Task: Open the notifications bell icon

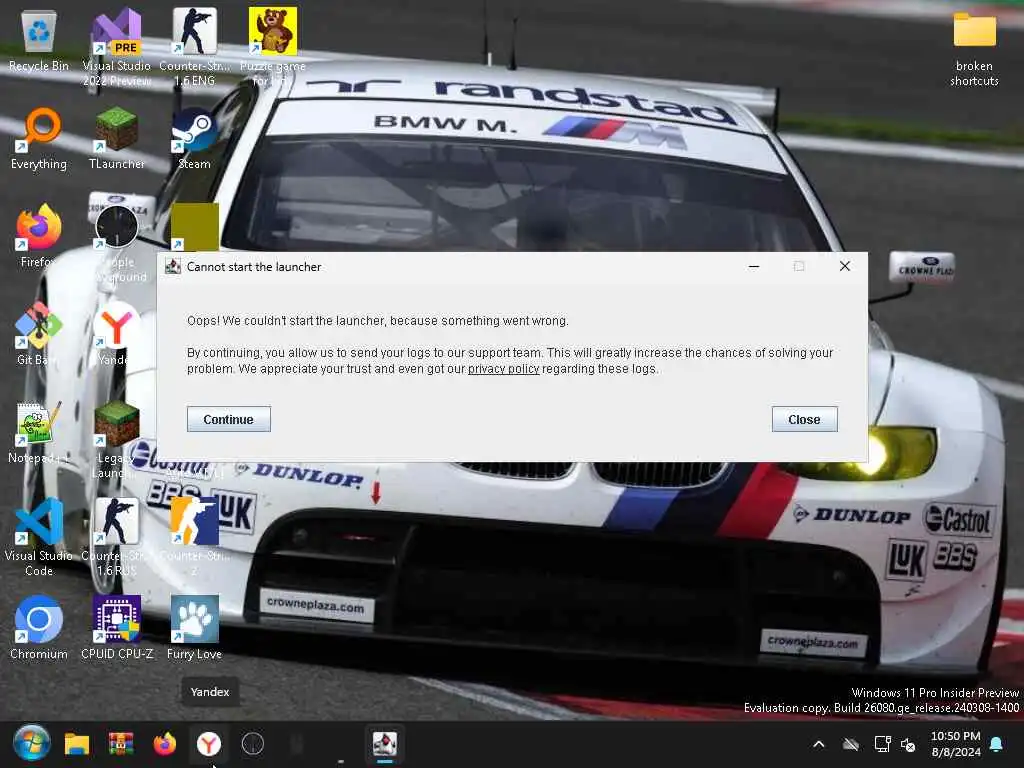Action: point(997,744)
